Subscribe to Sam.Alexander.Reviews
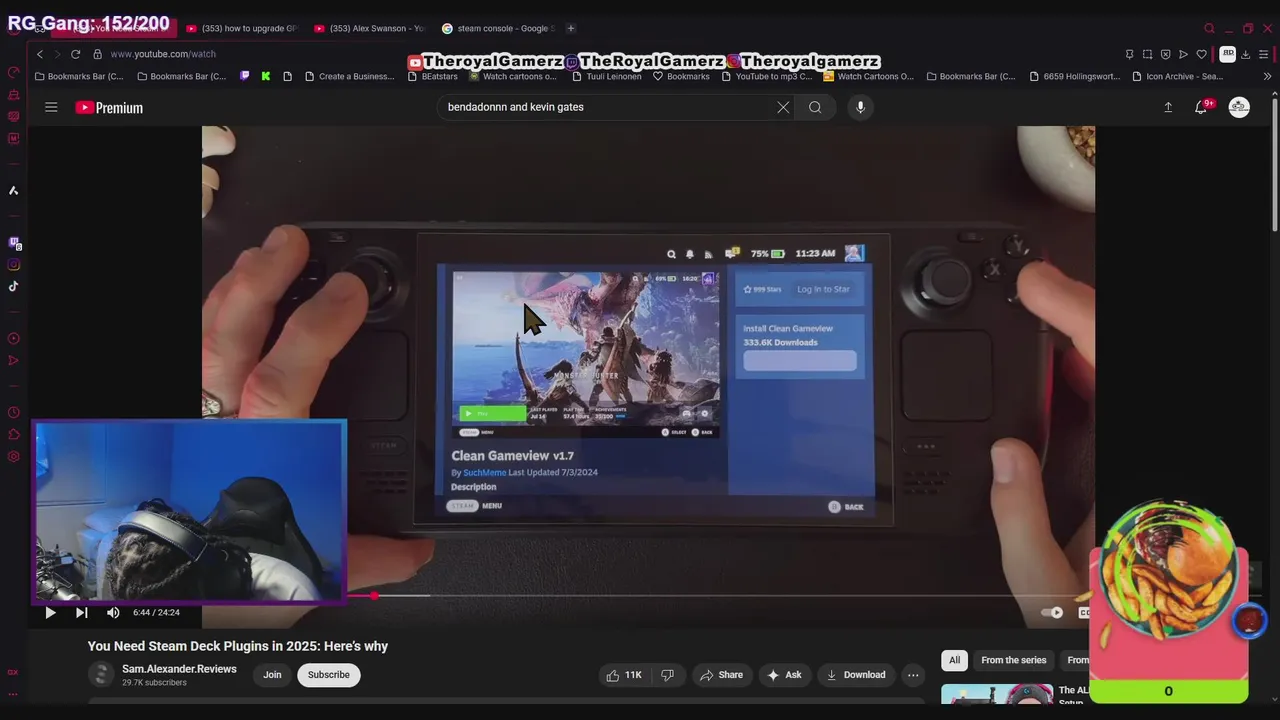The width and height of the screenshot is (1280, 720). click(x=328, y=675)
